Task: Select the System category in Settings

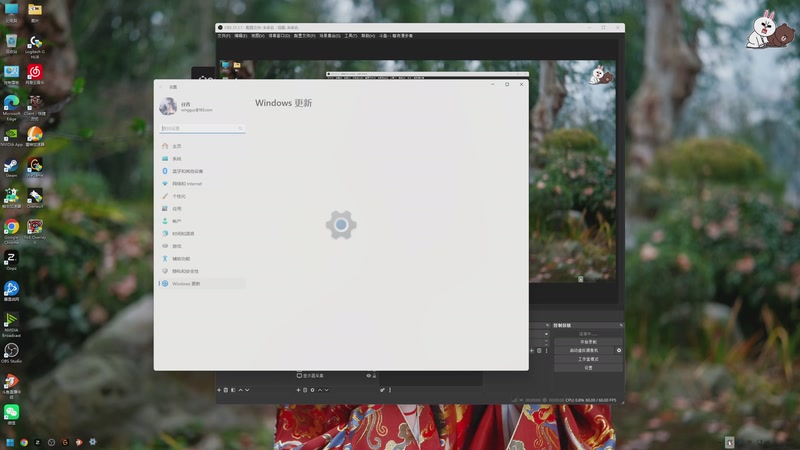Action: tap(202, 159)
